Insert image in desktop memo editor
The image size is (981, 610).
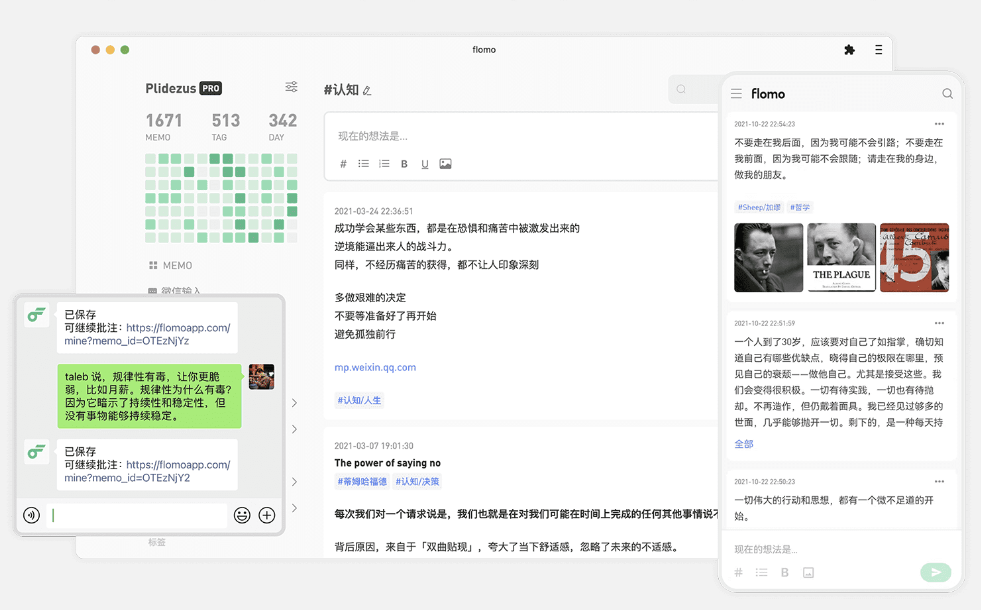(x=445, y=164)
